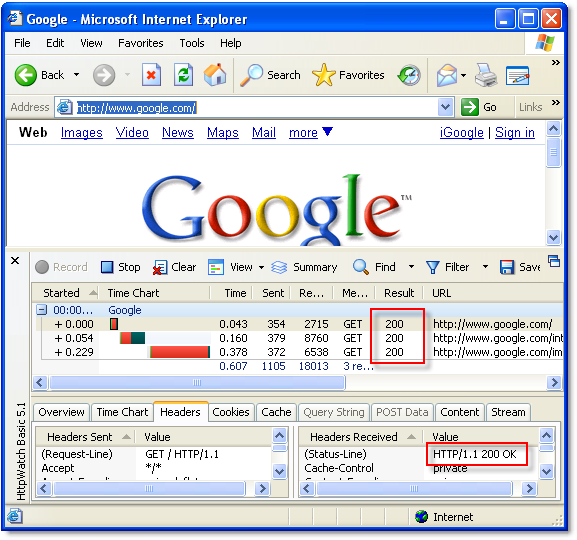Open the Video link

(x=132, y=133)
